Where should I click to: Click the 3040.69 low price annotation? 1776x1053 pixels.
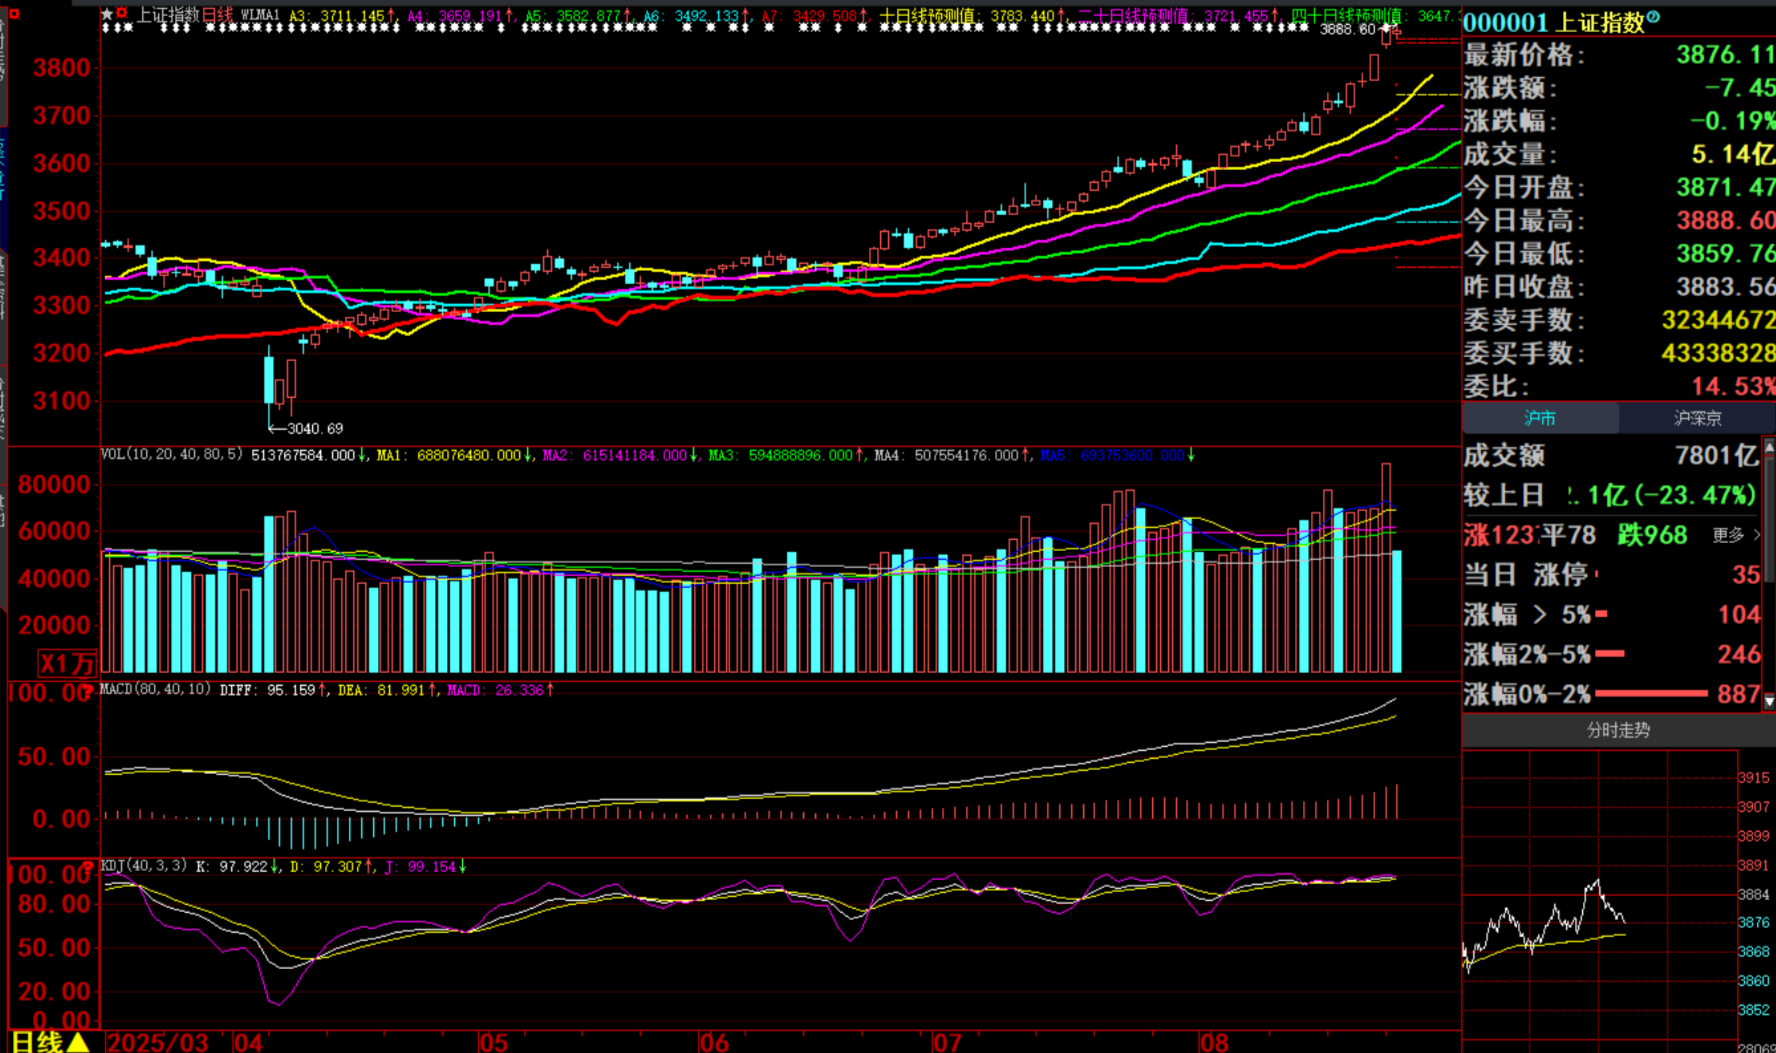(314, 428)
